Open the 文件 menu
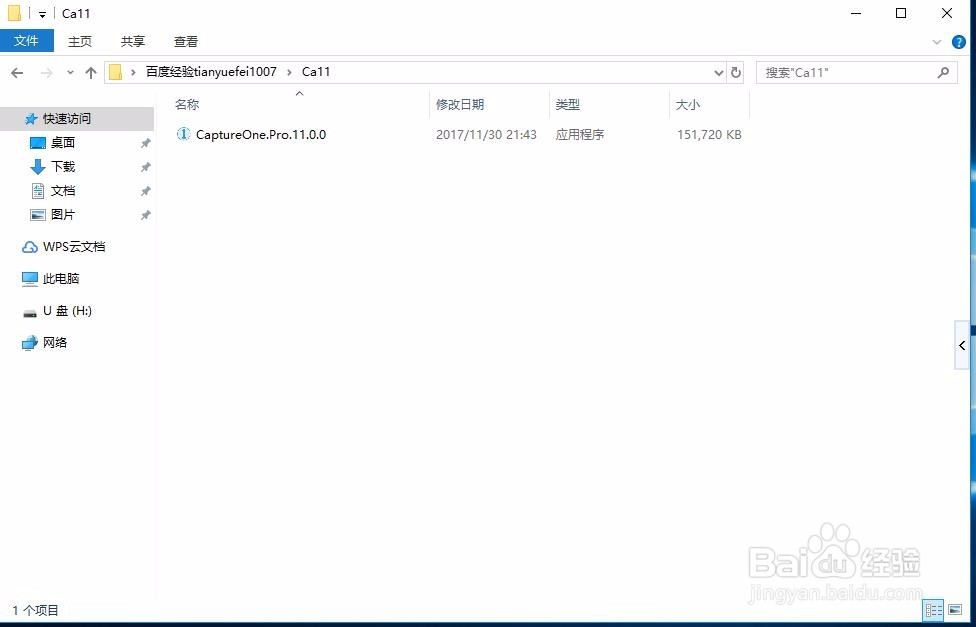 point(27,41)
